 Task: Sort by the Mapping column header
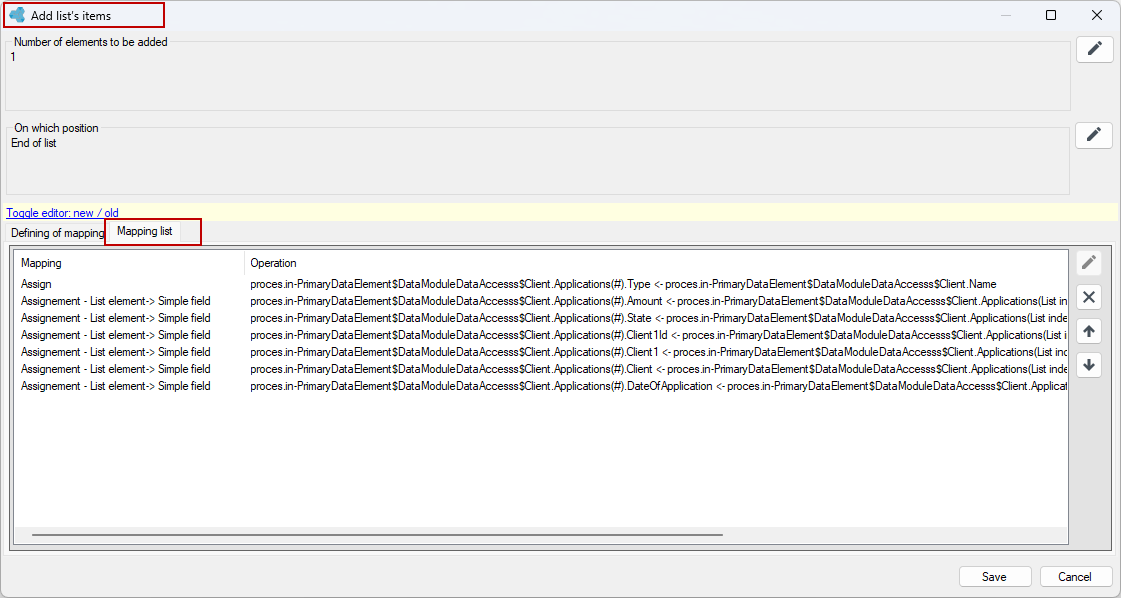pyautogui.click(x=129, y=263)
